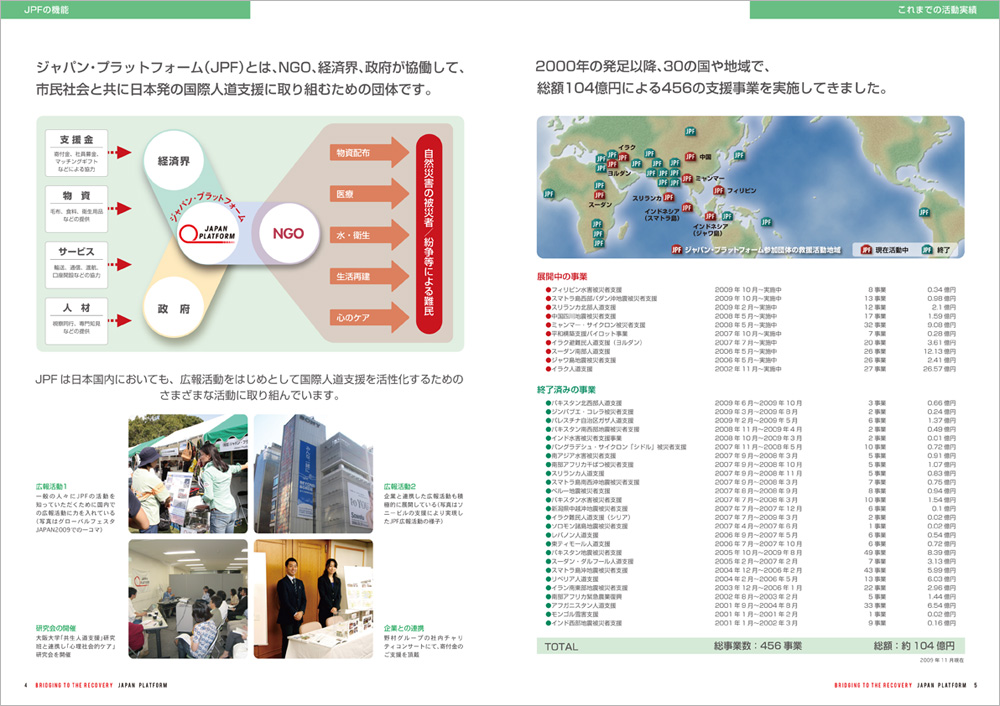Click 総事業数：456 事業 in TOTAL bar
Viewport: 1000px width, 706px height.
coord(758,646)
